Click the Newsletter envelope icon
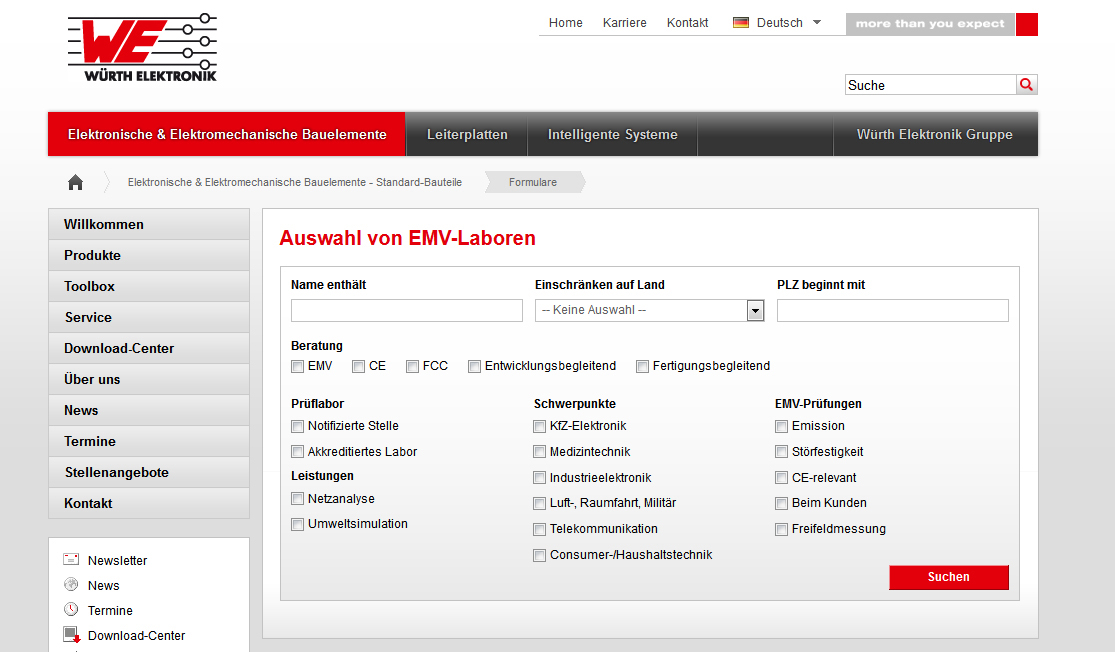This screenshot has width=1115, height=652. pyautogui.click(x=71, y=560)
